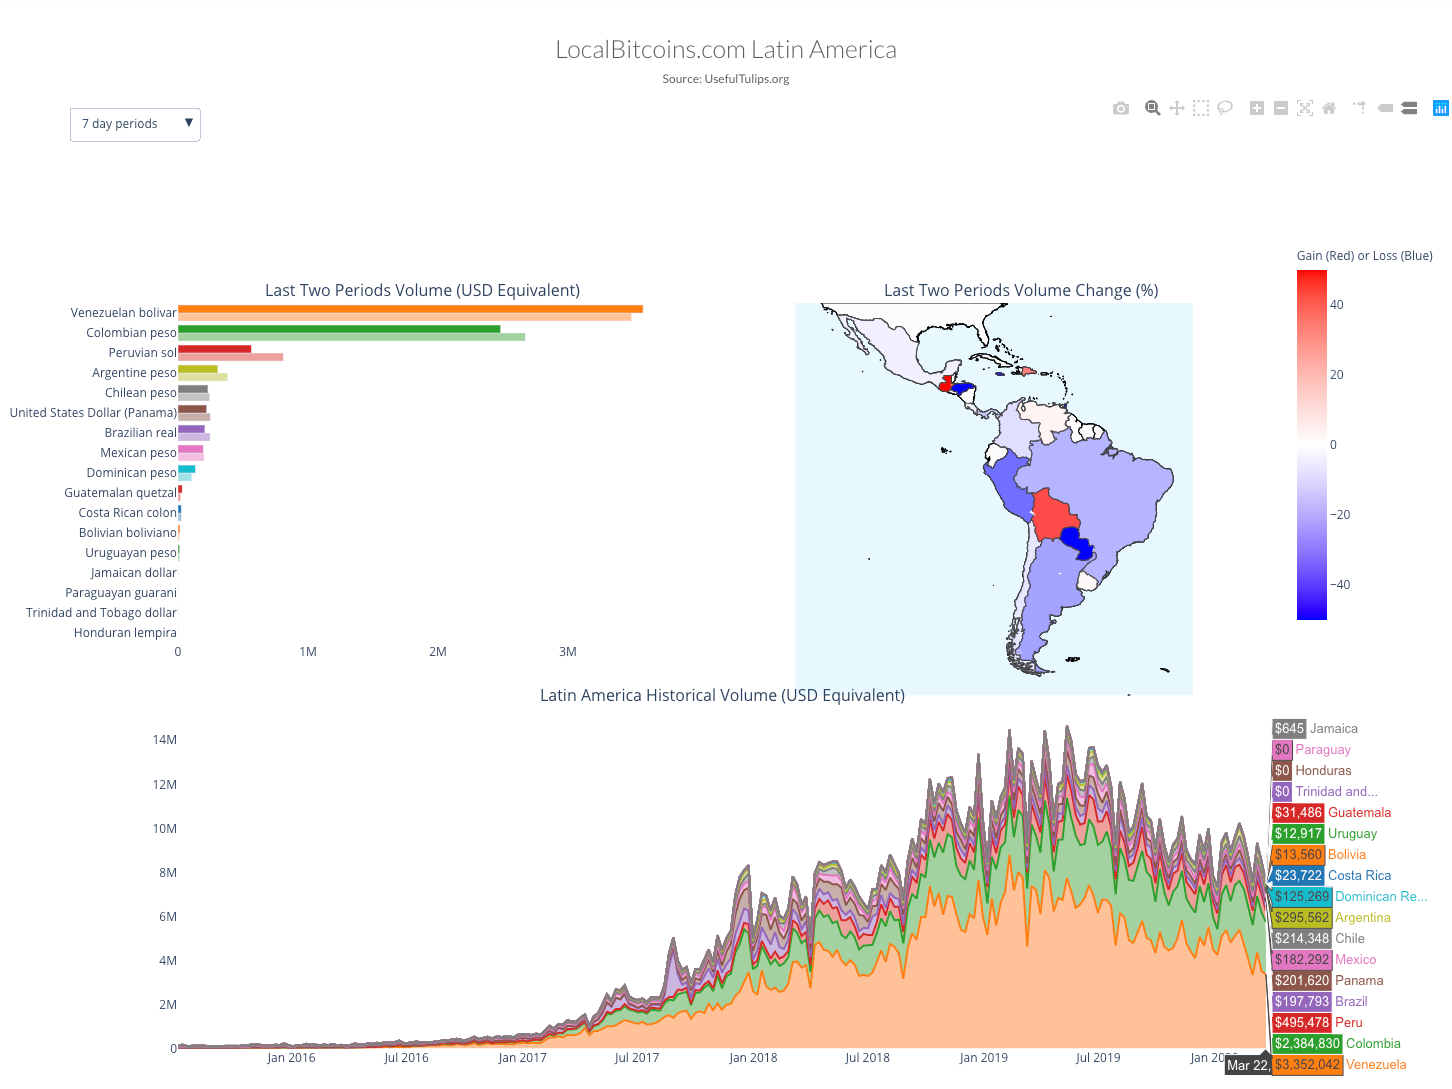Click the $214,348 Chile hover label

[x=1318, y=939]
